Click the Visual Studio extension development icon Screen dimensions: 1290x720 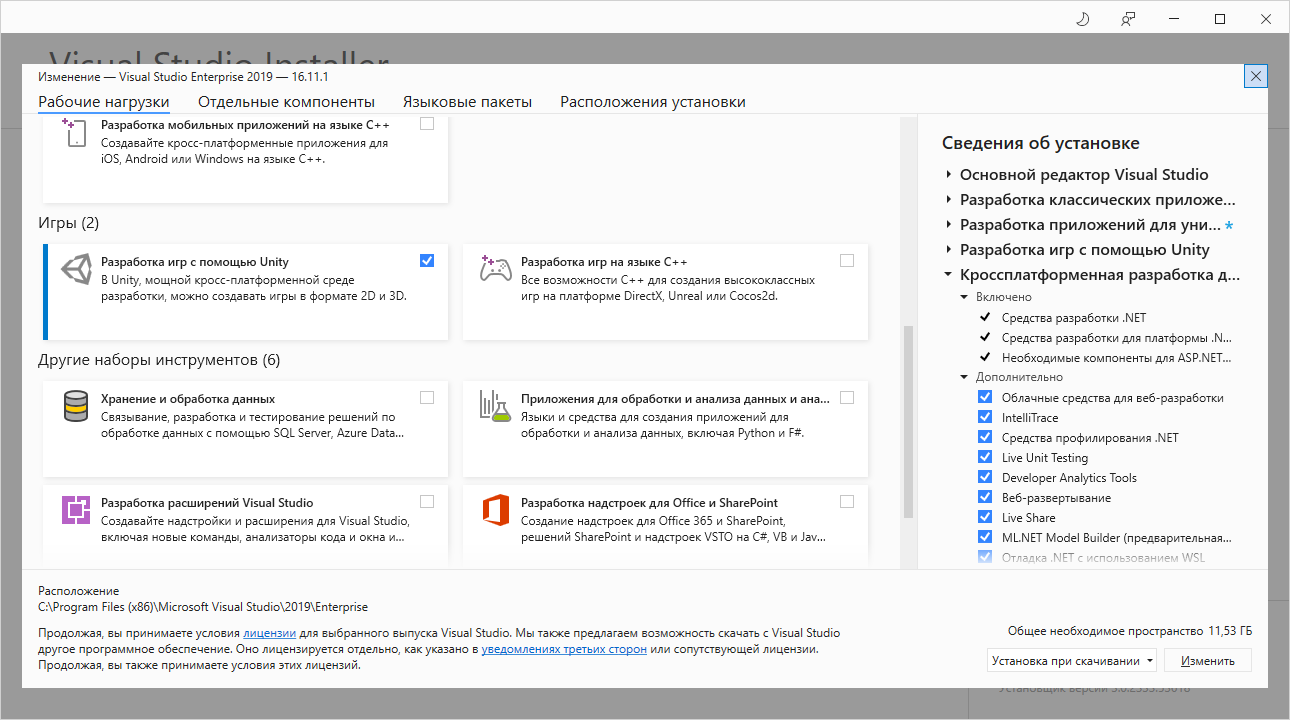click(x=77, y=511)
